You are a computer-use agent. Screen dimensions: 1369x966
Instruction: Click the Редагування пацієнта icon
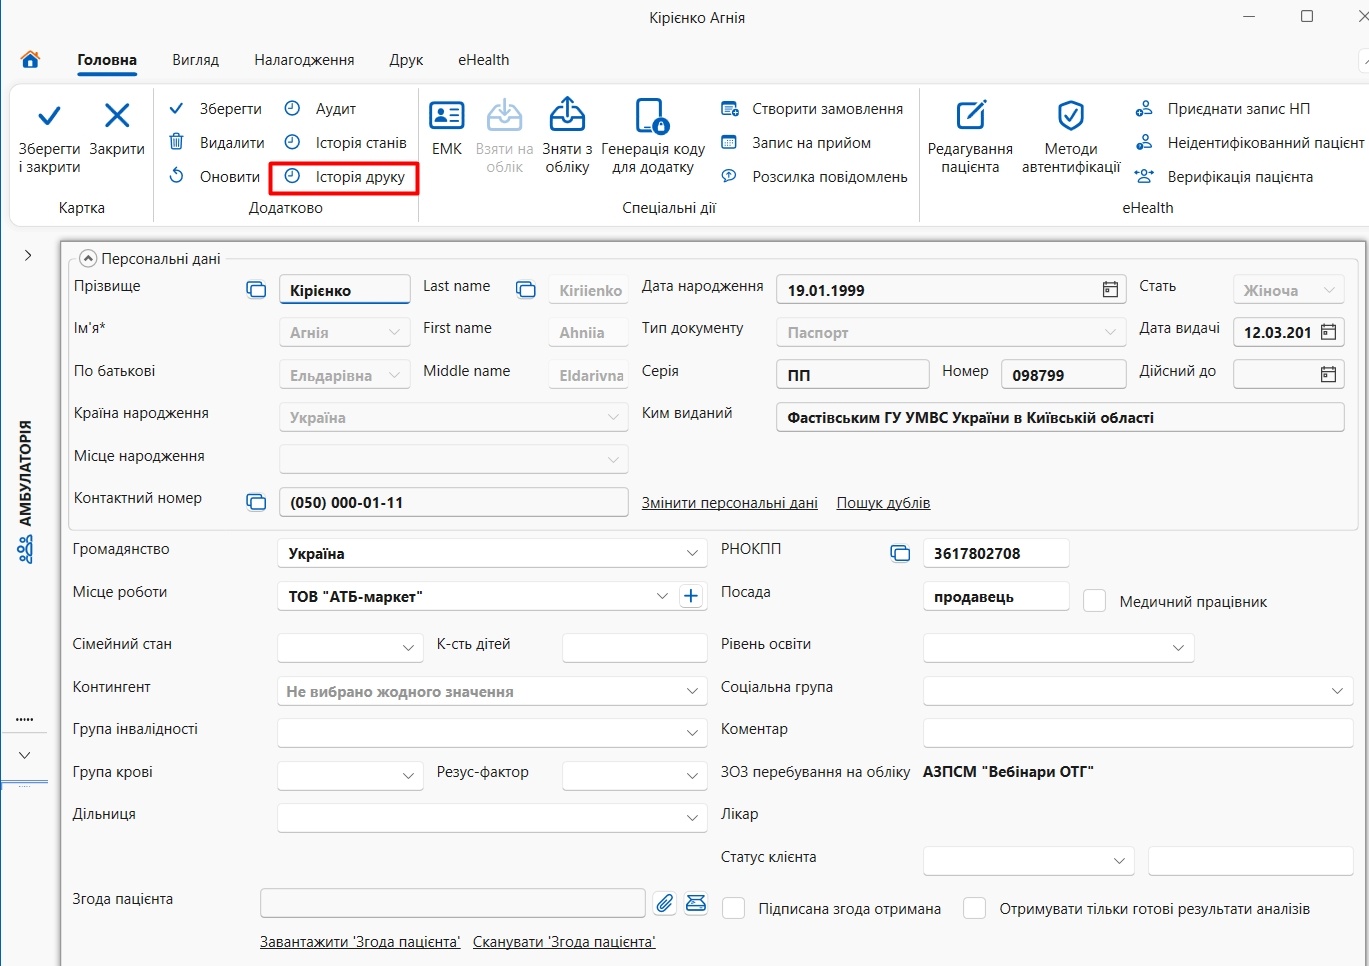tap(971, 116)
